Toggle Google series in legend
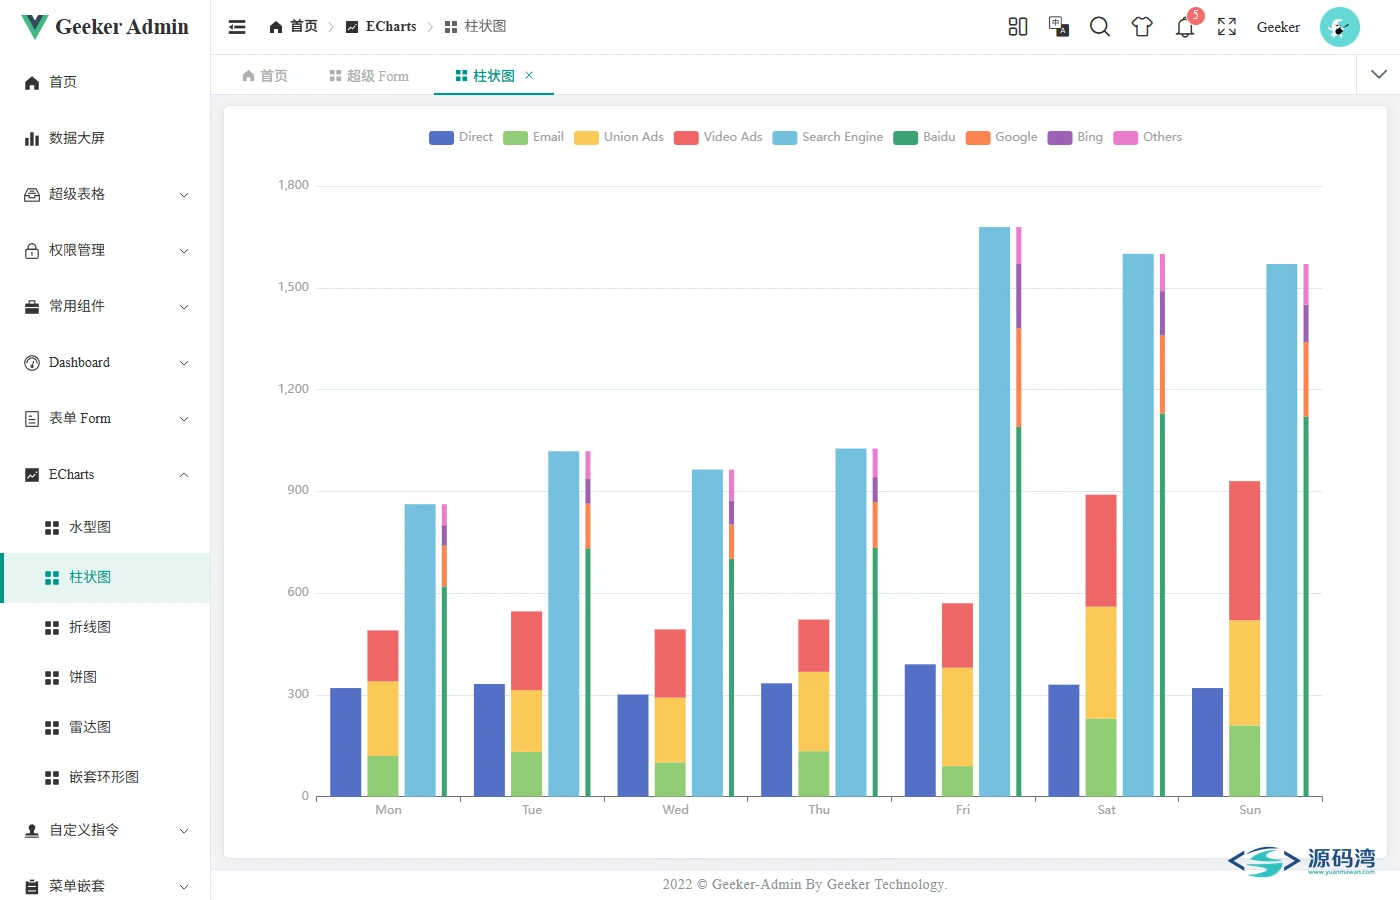 click(1001, 137)
